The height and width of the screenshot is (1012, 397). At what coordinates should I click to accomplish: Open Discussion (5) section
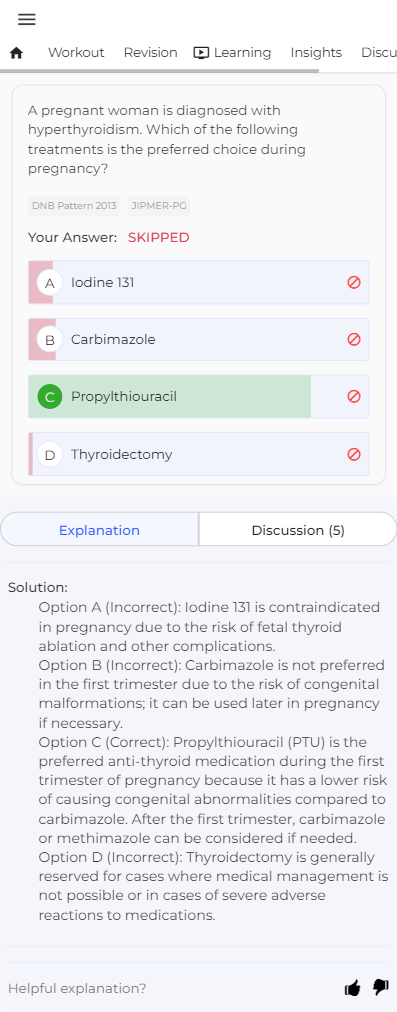[x=298, y=530]
